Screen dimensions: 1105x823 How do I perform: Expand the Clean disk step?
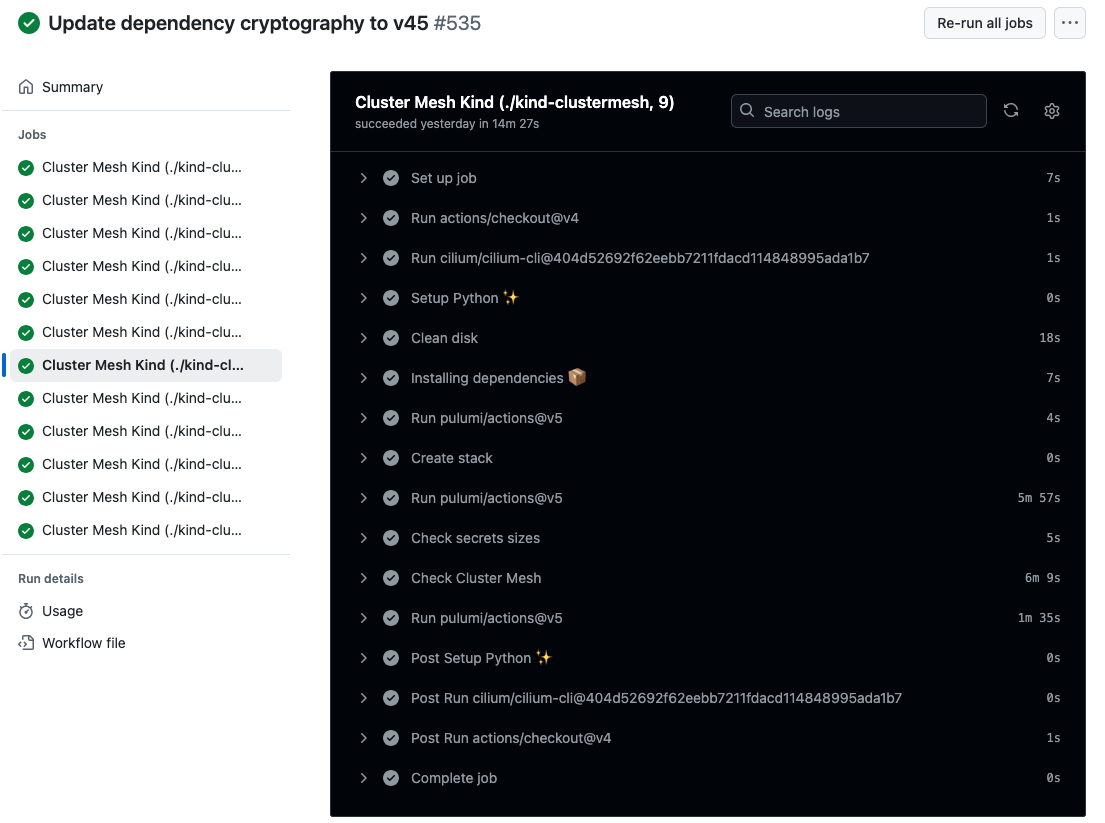coord(364,338)
